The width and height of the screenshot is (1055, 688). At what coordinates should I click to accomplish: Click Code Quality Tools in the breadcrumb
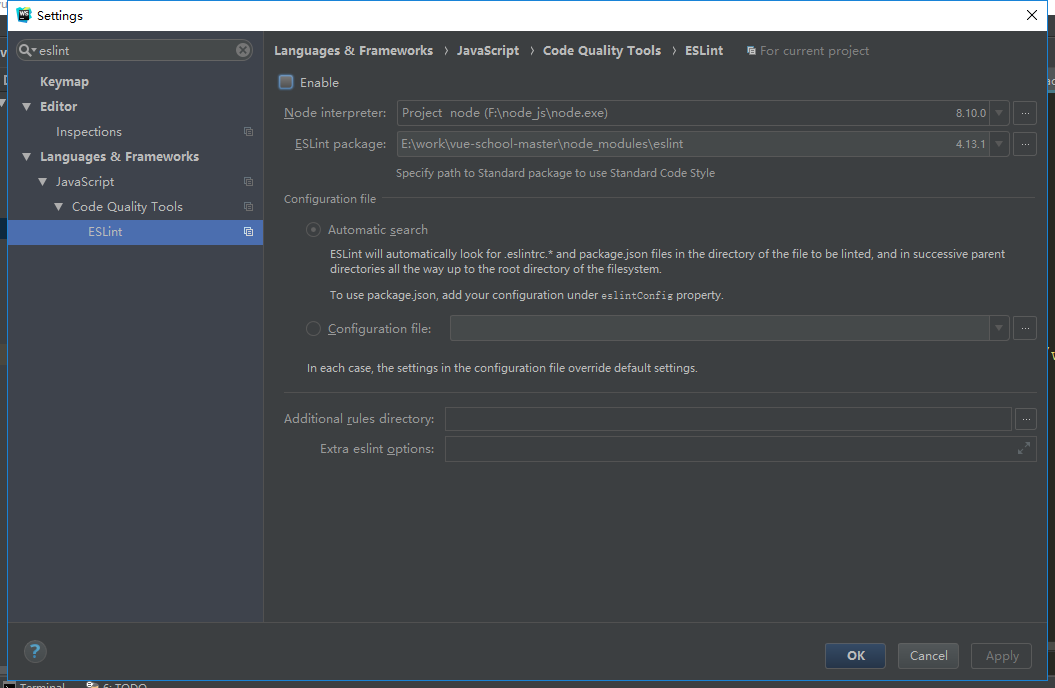[x=602, y=51]
